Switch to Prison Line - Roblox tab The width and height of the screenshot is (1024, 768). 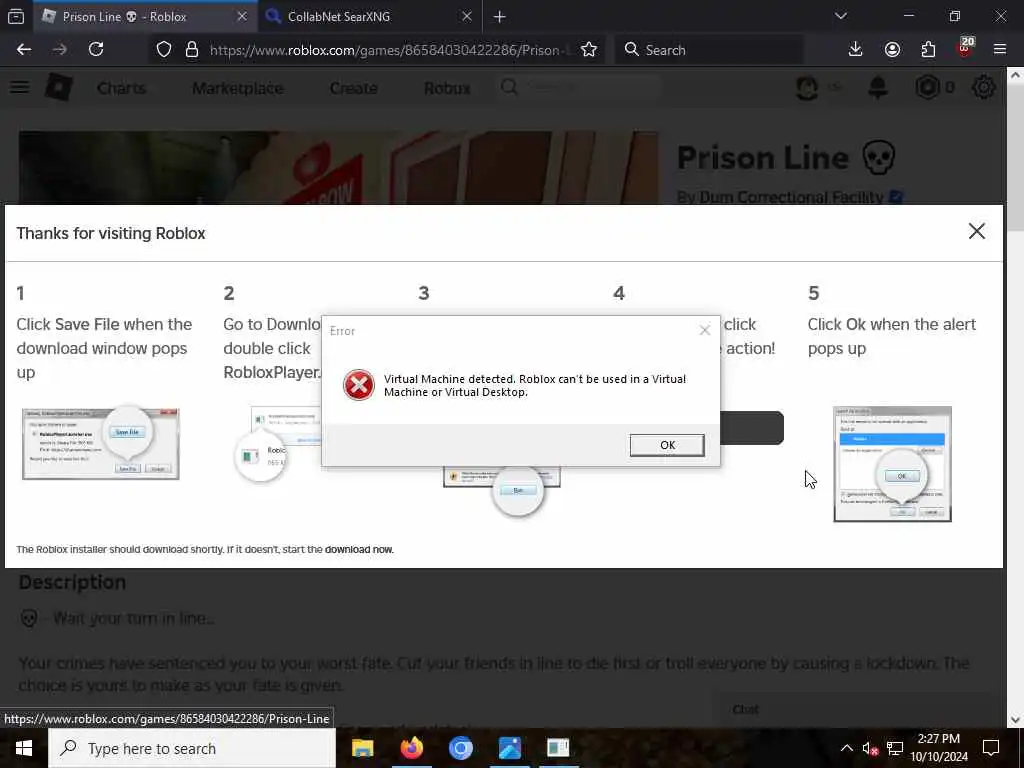pos(144,17)
